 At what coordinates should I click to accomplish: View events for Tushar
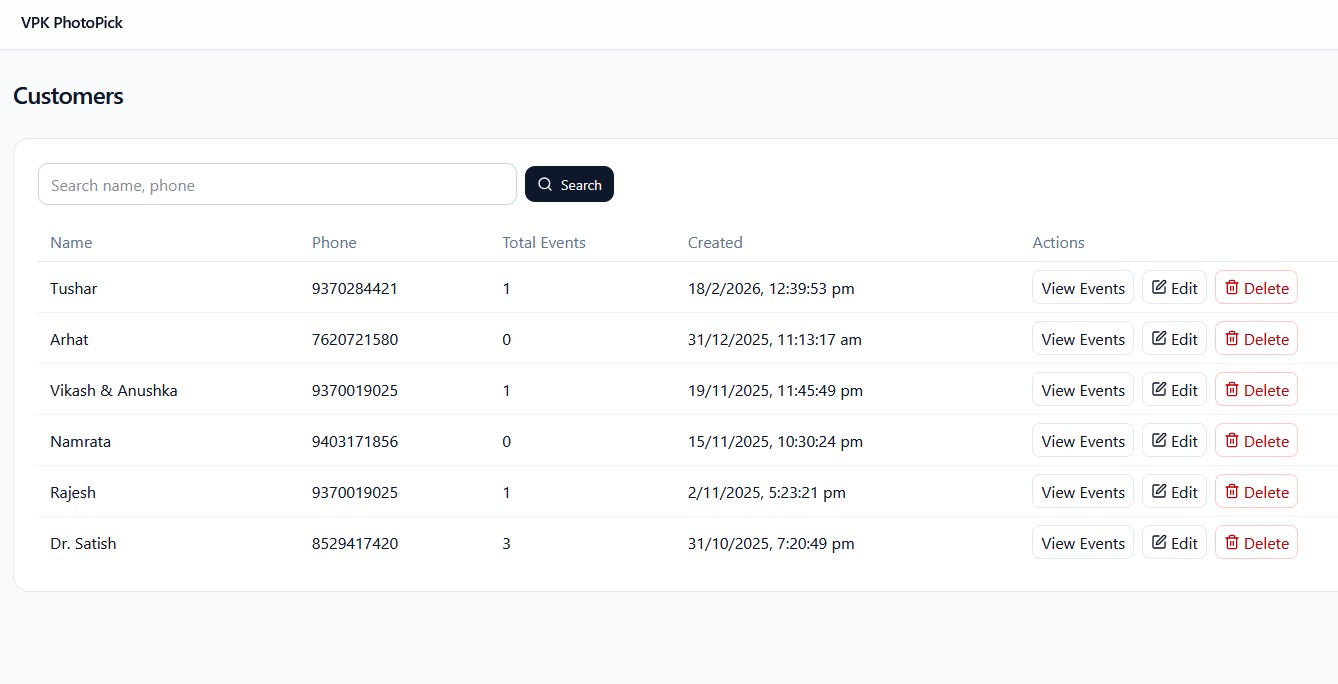pyautogui.click(x=1082, y=288)
